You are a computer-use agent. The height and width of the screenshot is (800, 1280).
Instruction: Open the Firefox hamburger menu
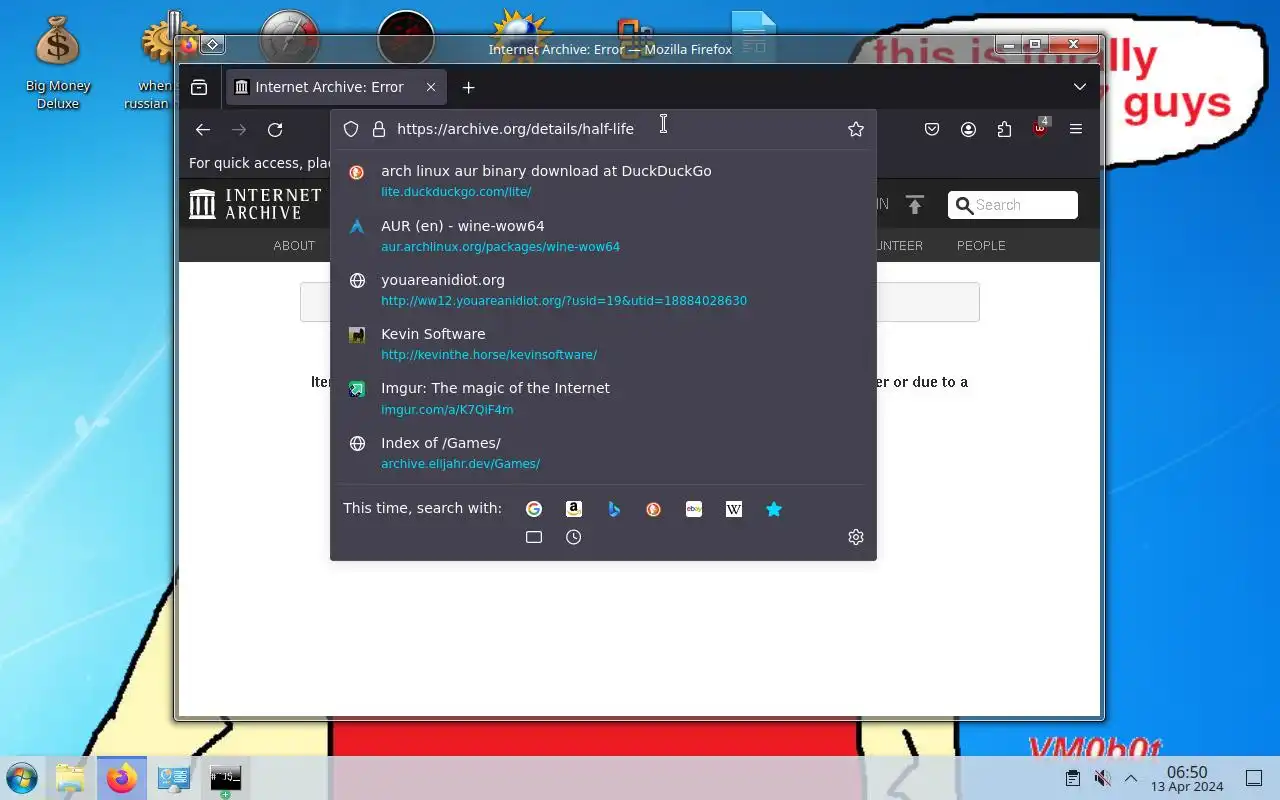[1076, 129]
